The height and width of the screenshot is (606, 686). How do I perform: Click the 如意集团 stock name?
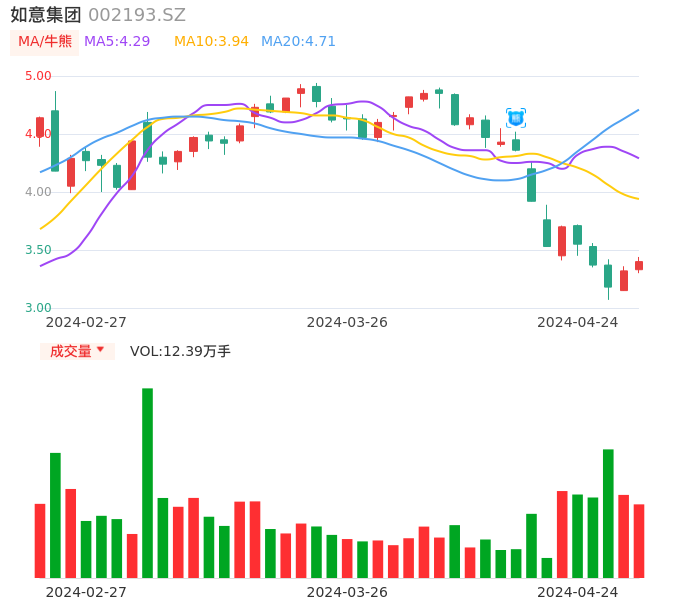tap(46, 15)
